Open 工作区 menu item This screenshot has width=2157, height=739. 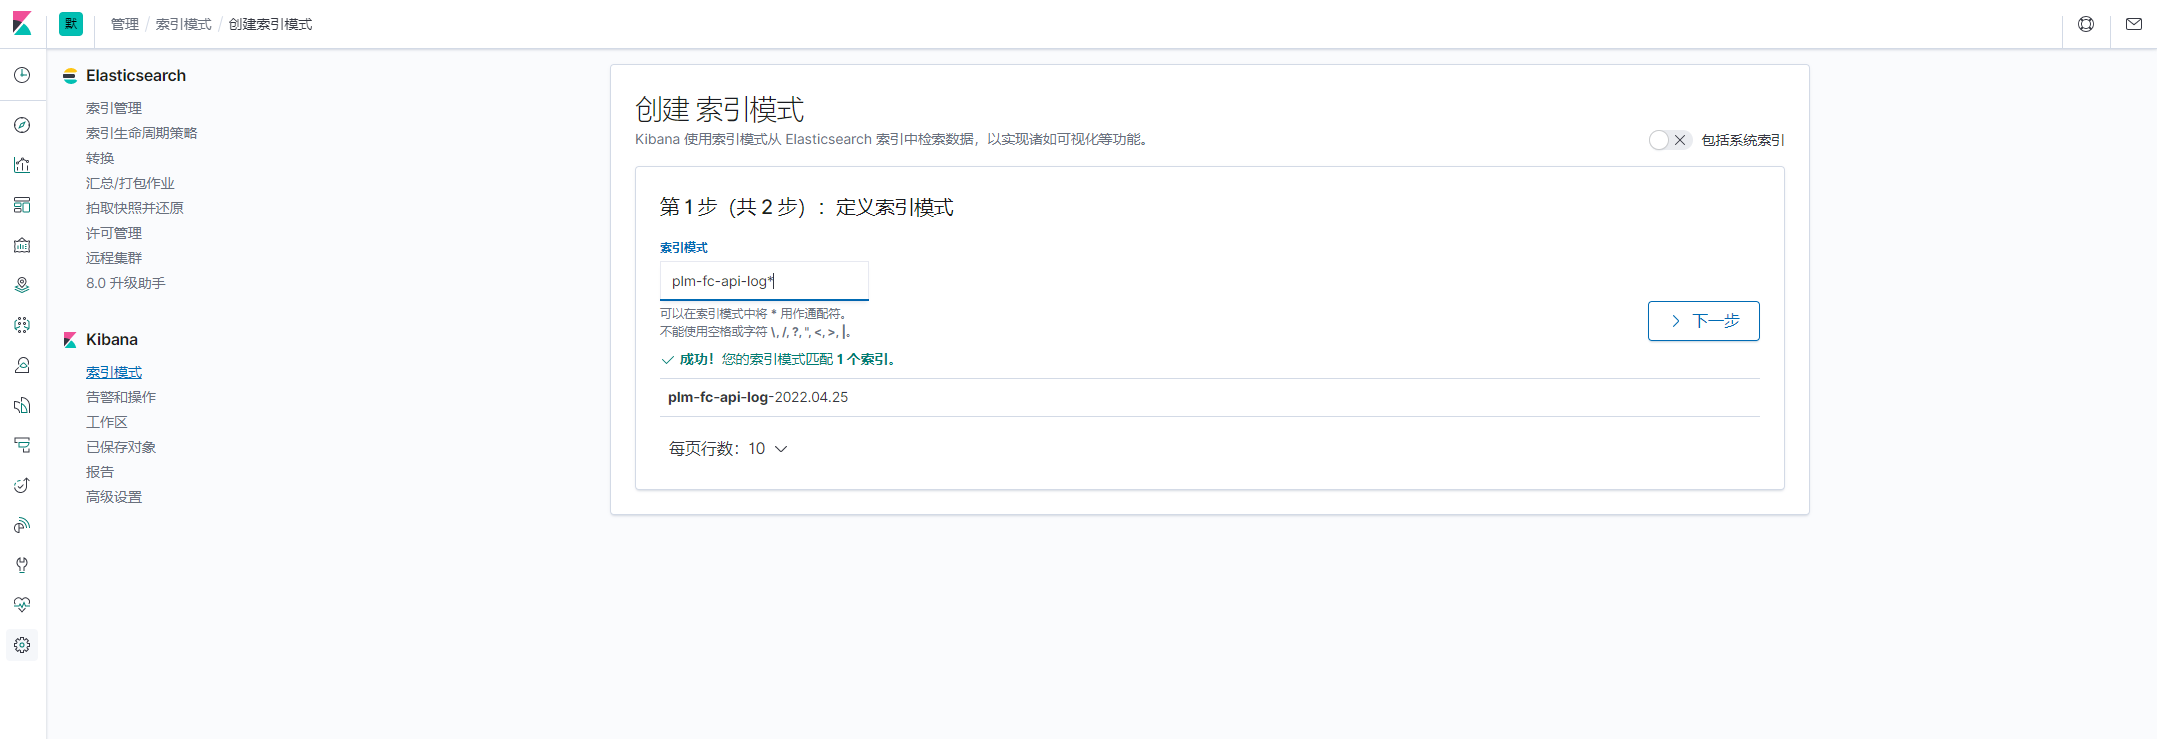pos(107,422)
